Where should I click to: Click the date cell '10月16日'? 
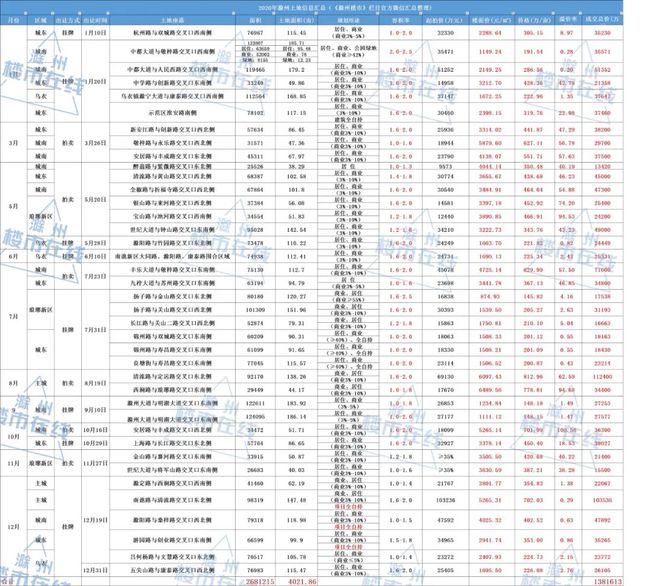coord(95,430)
